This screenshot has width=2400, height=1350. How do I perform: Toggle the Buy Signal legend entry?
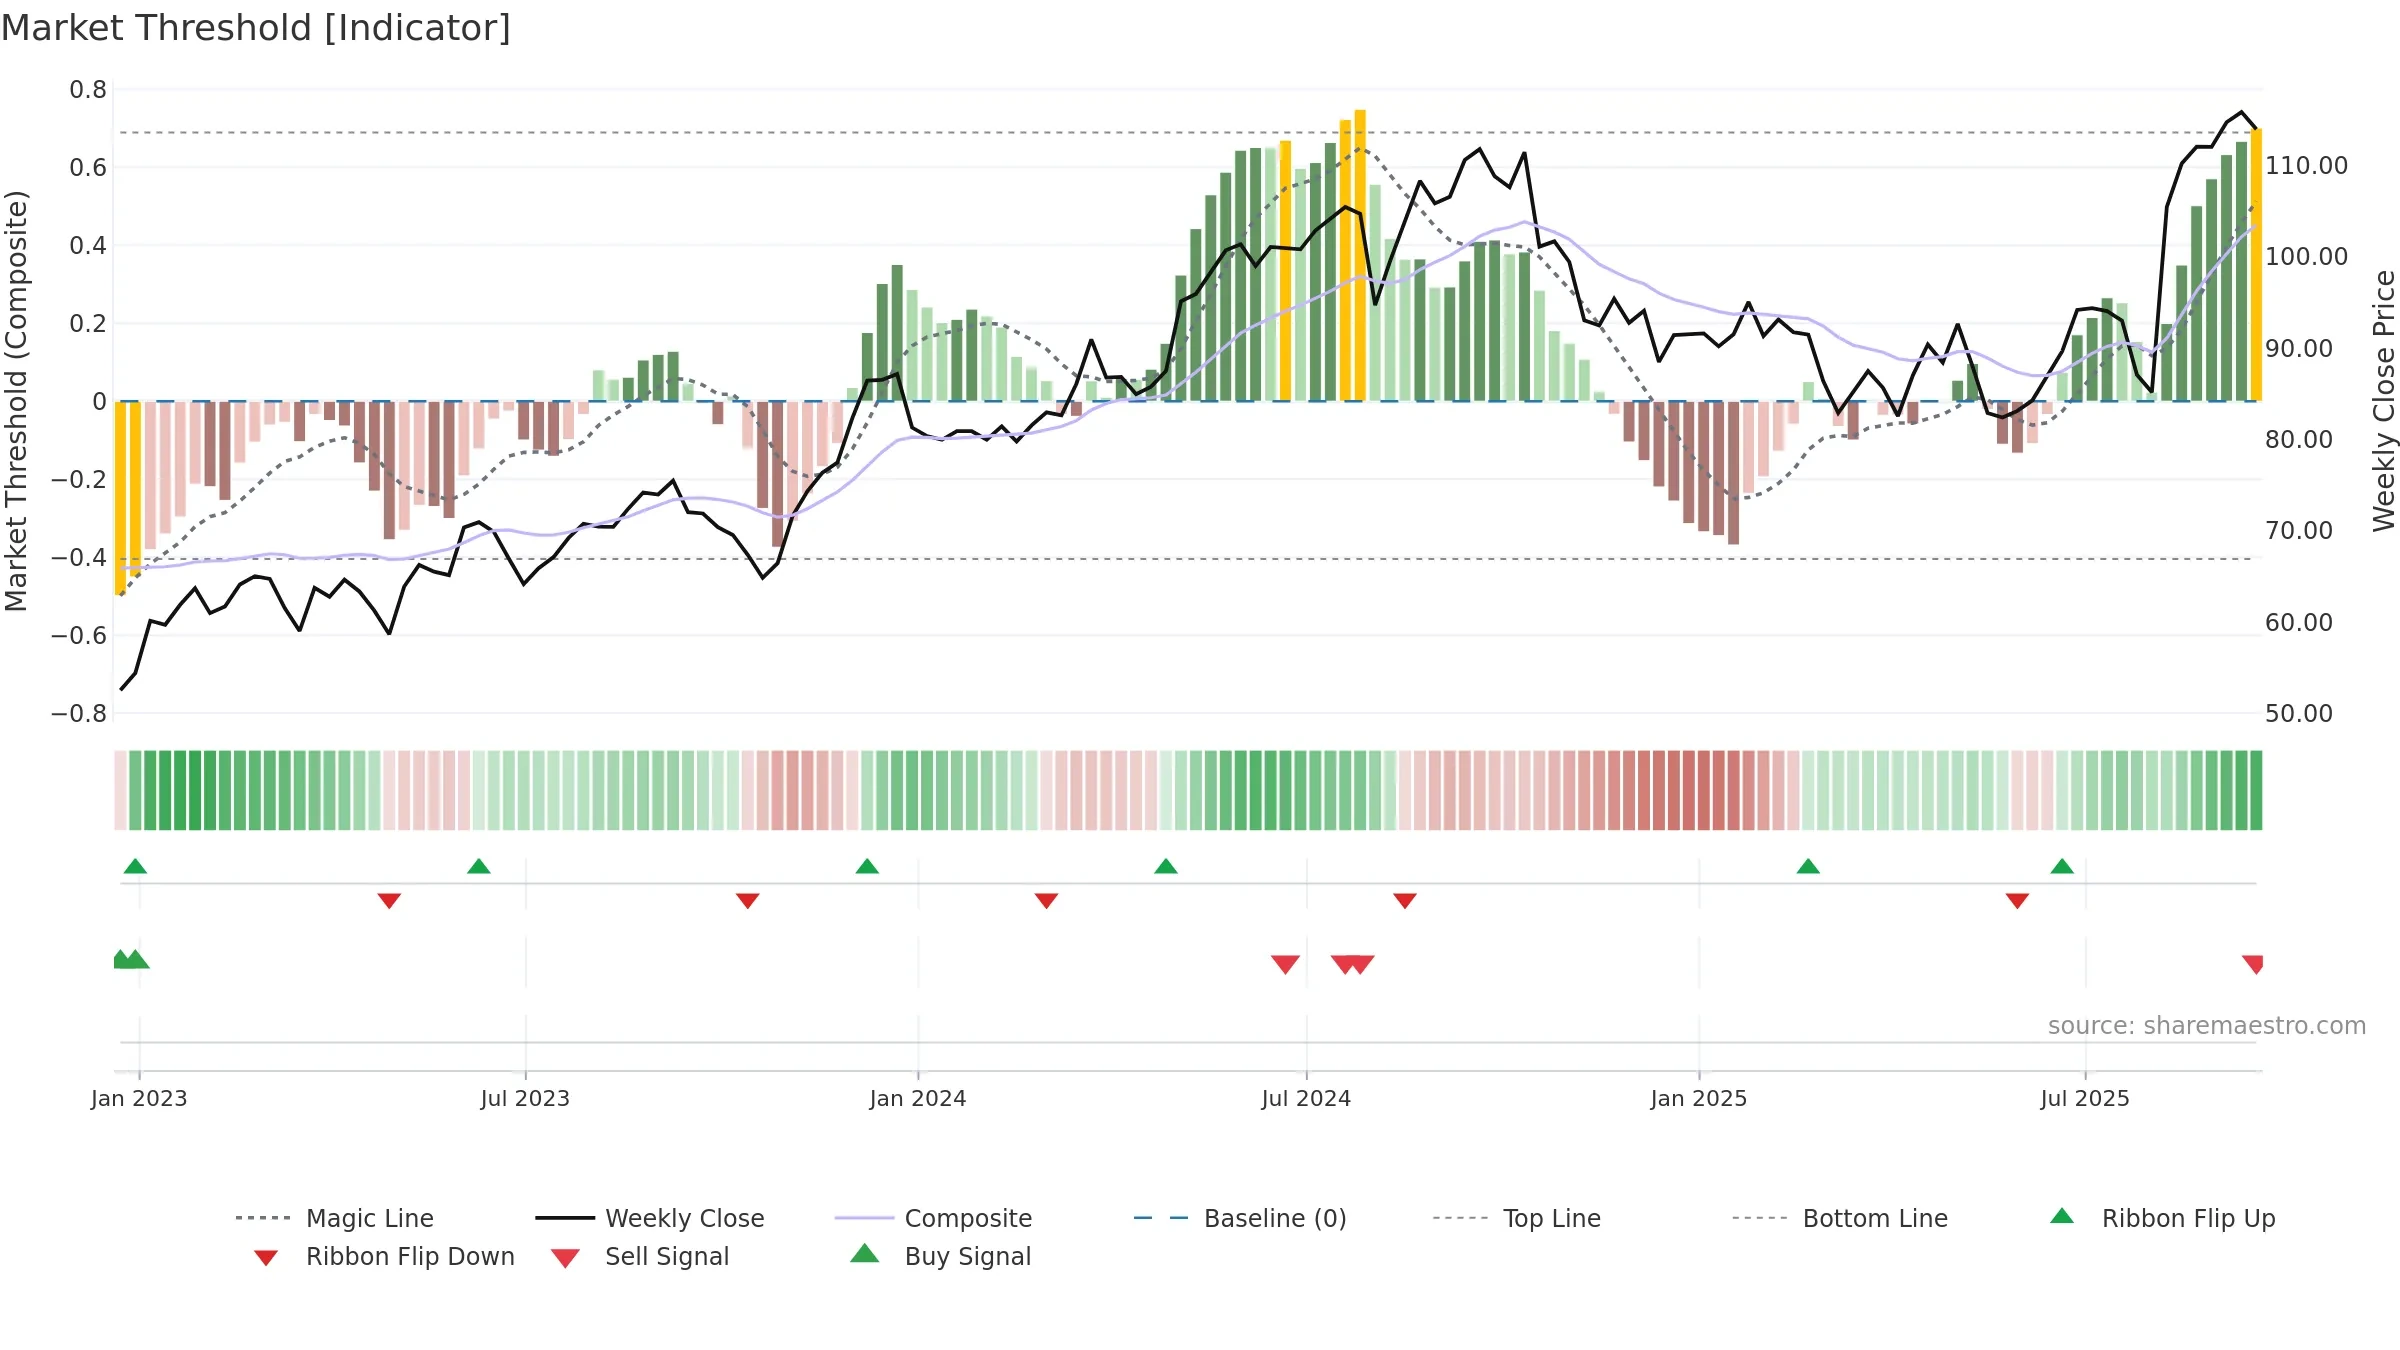[x=940, y=1256]
